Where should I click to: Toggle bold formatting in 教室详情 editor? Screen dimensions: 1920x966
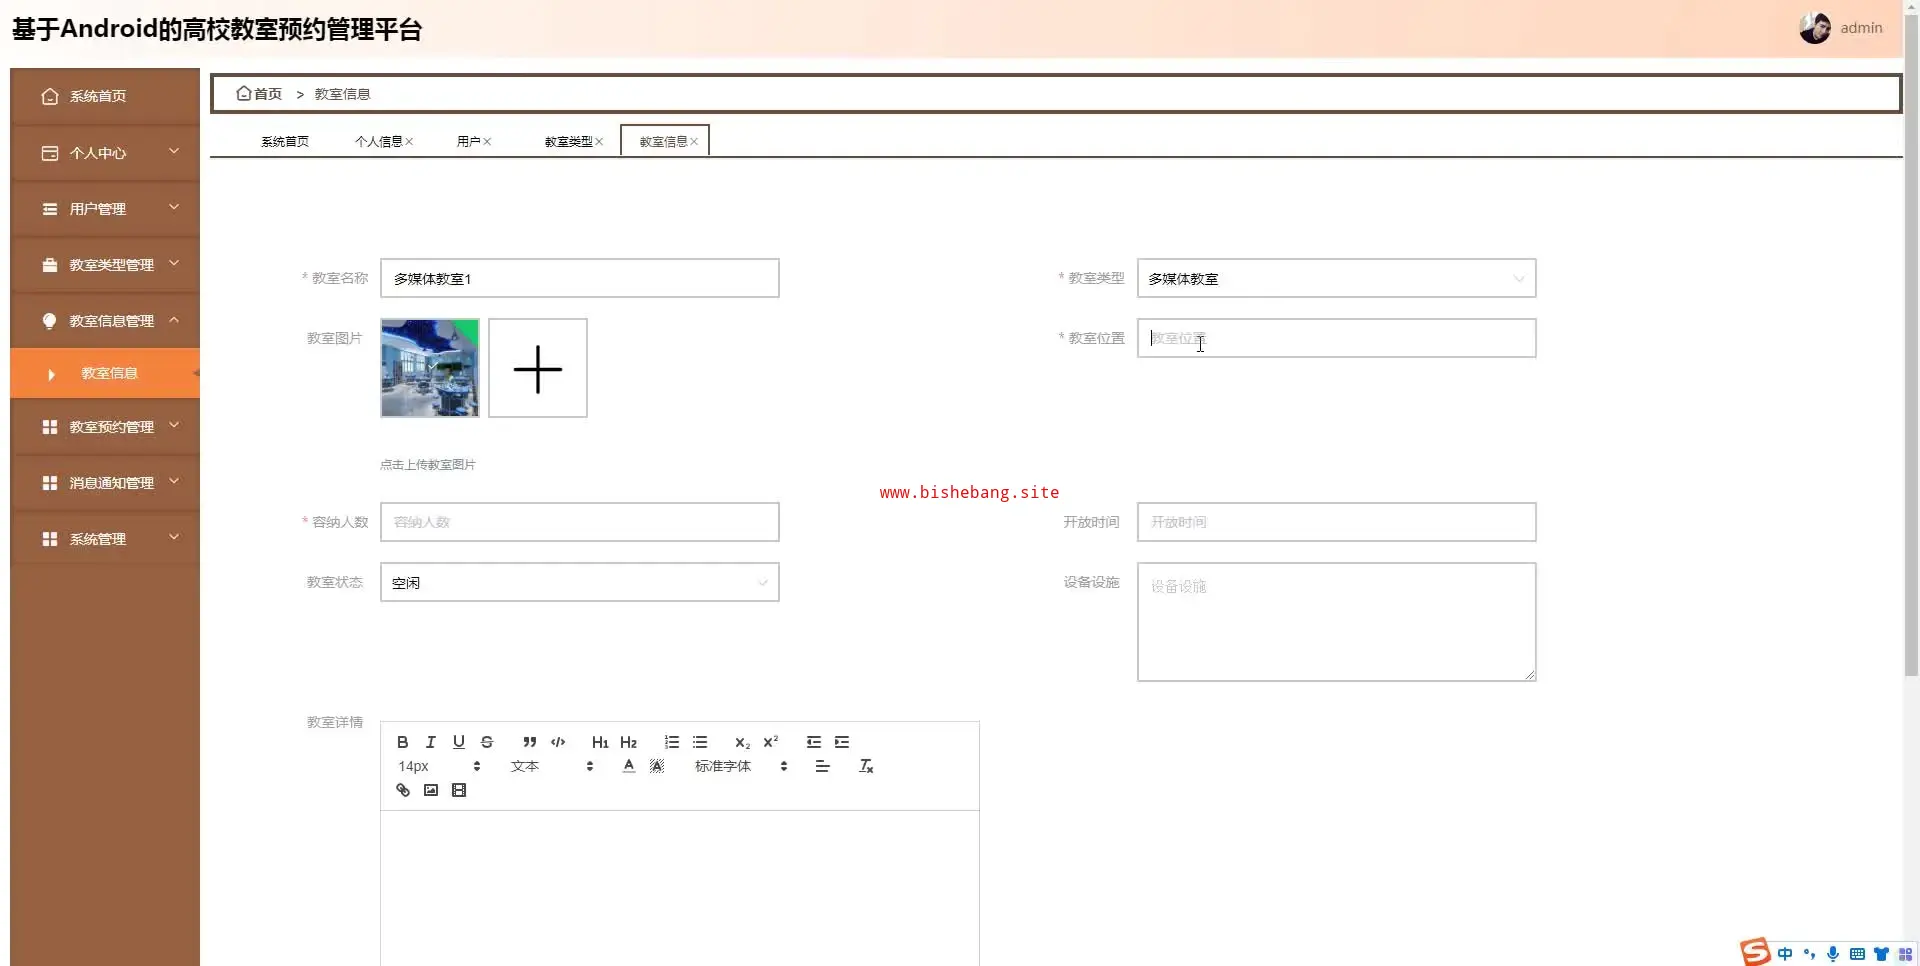pyautogui.click(x=402, y=742)
